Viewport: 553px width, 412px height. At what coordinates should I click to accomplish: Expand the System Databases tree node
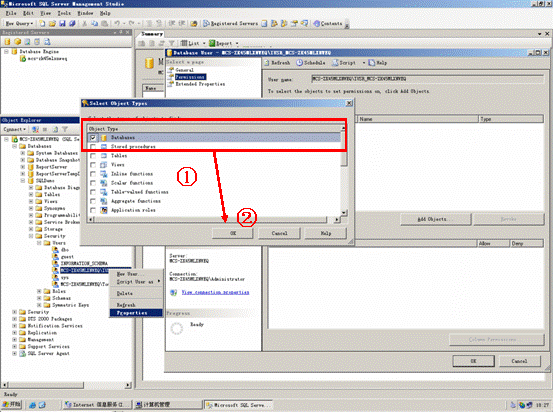23,153
